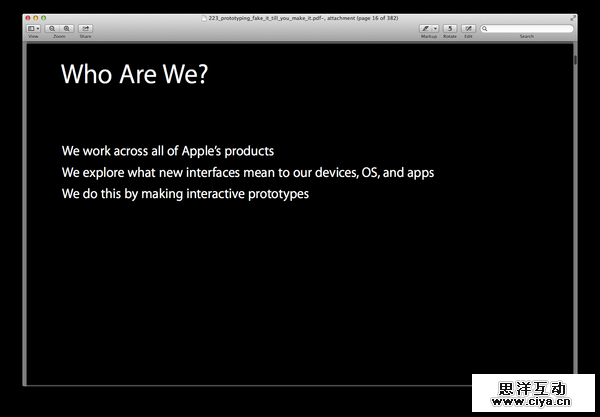600x417 pixels.
Task: Expand the Markup tool dropdown arrow
Action: point(435,29)
